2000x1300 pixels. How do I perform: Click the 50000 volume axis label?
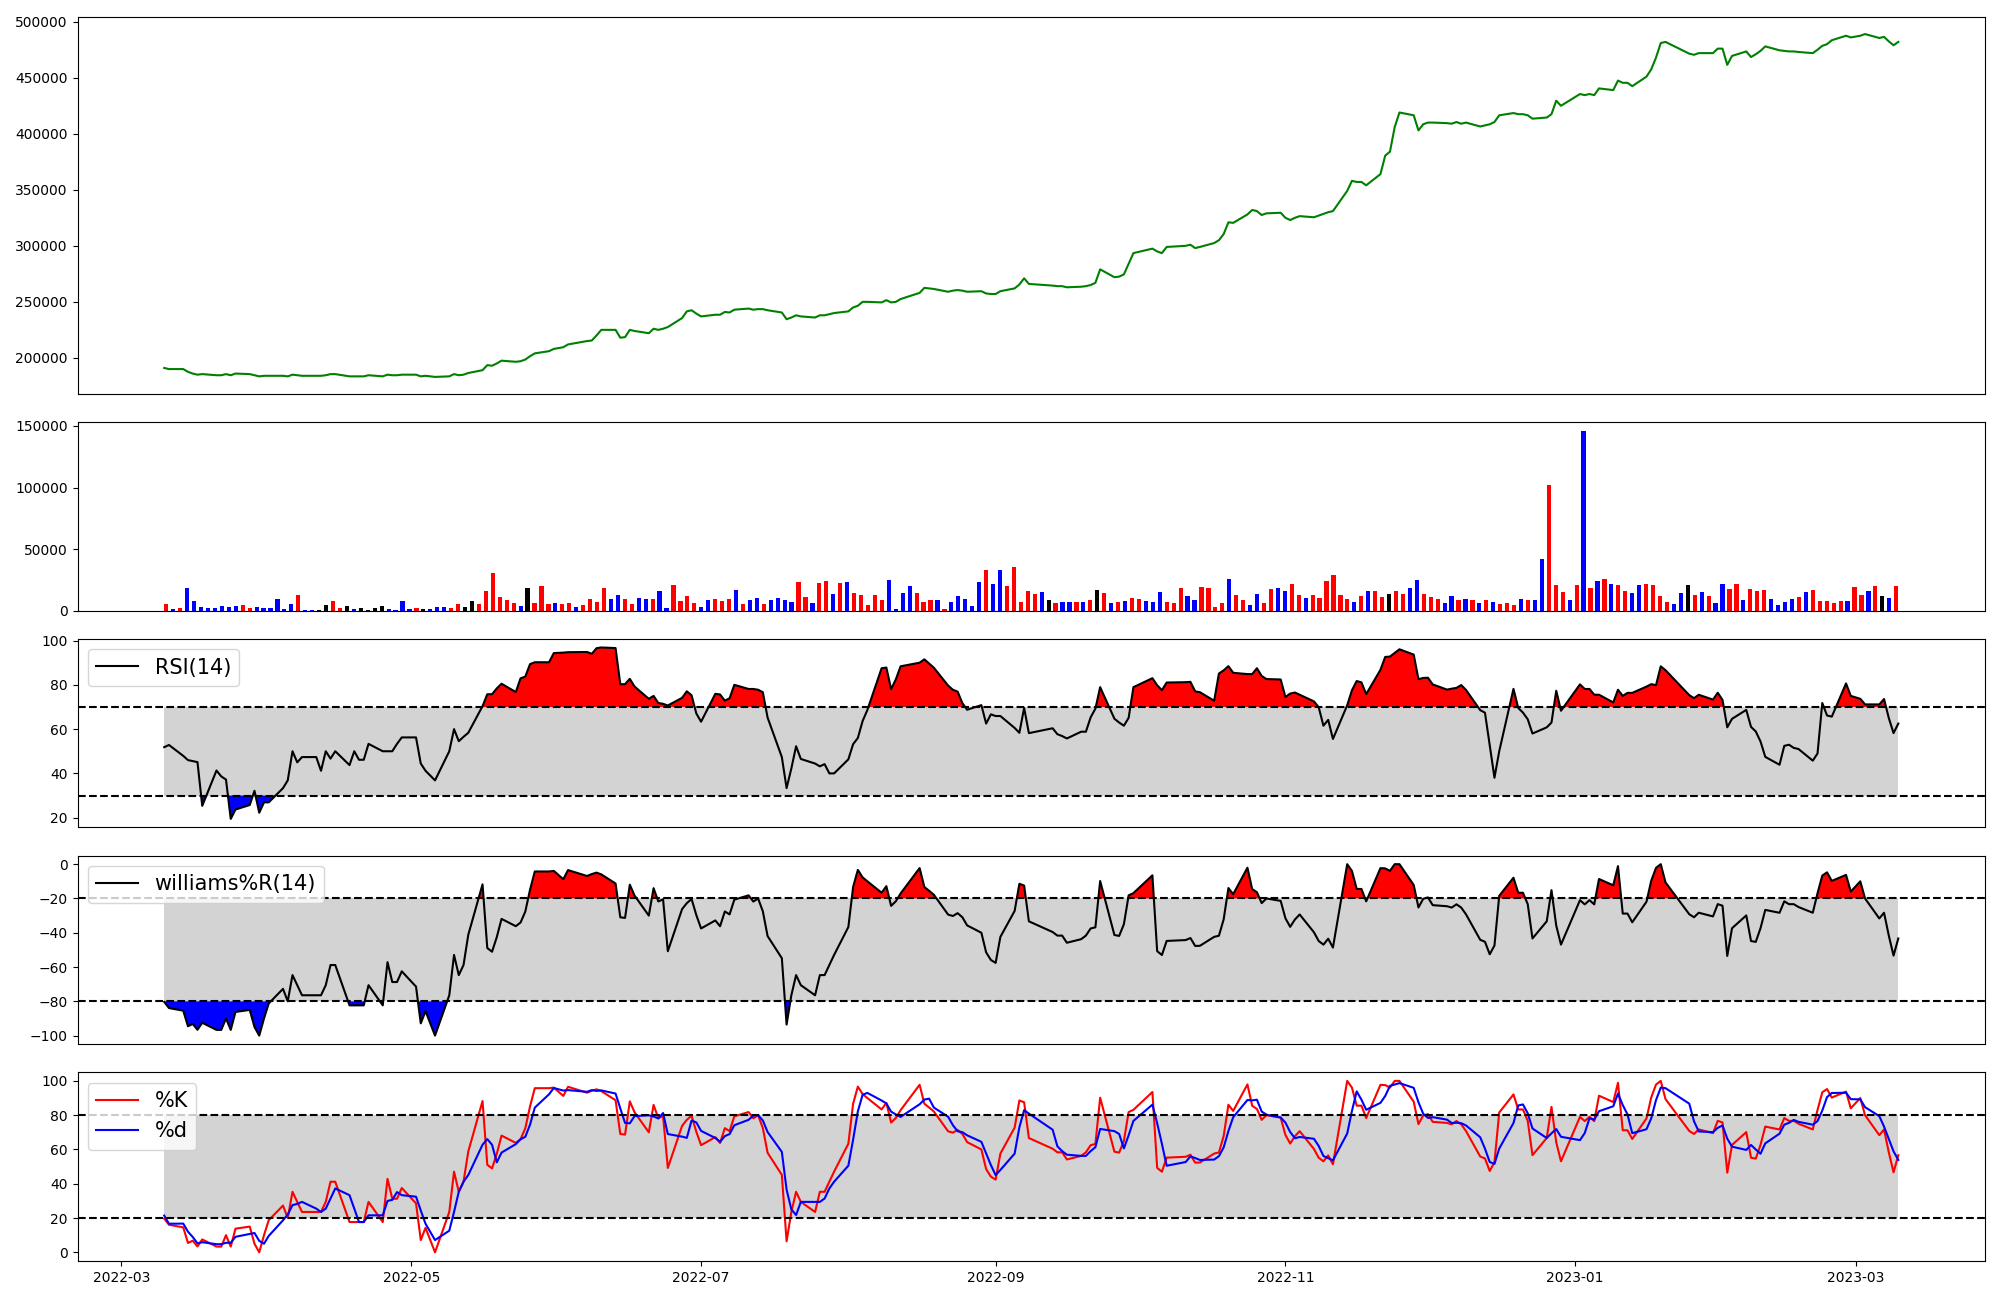coord(45,550)
